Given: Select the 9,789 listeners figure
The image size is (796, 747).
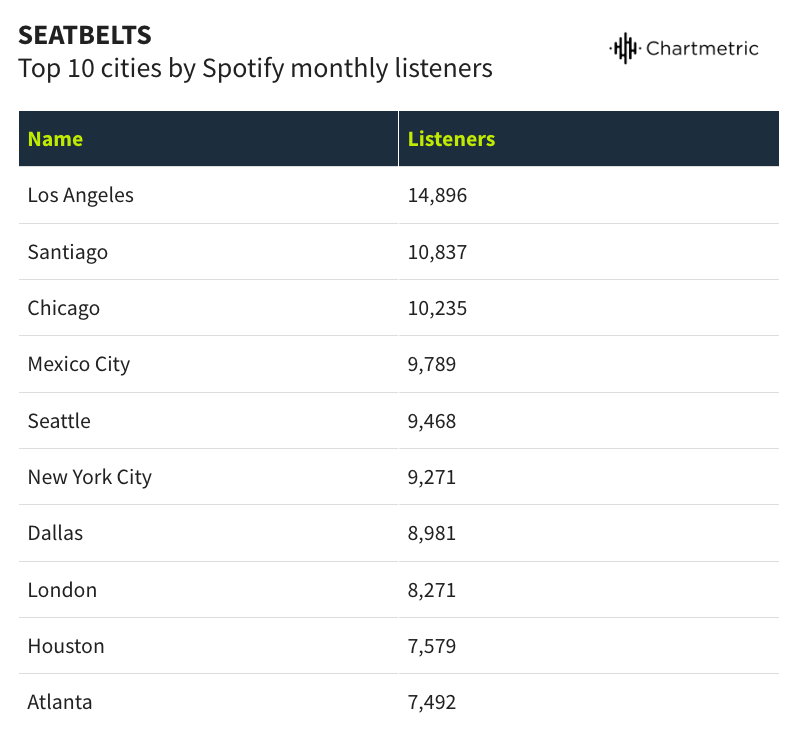Looking at the screenshot, I should click(x=431, y=364).
